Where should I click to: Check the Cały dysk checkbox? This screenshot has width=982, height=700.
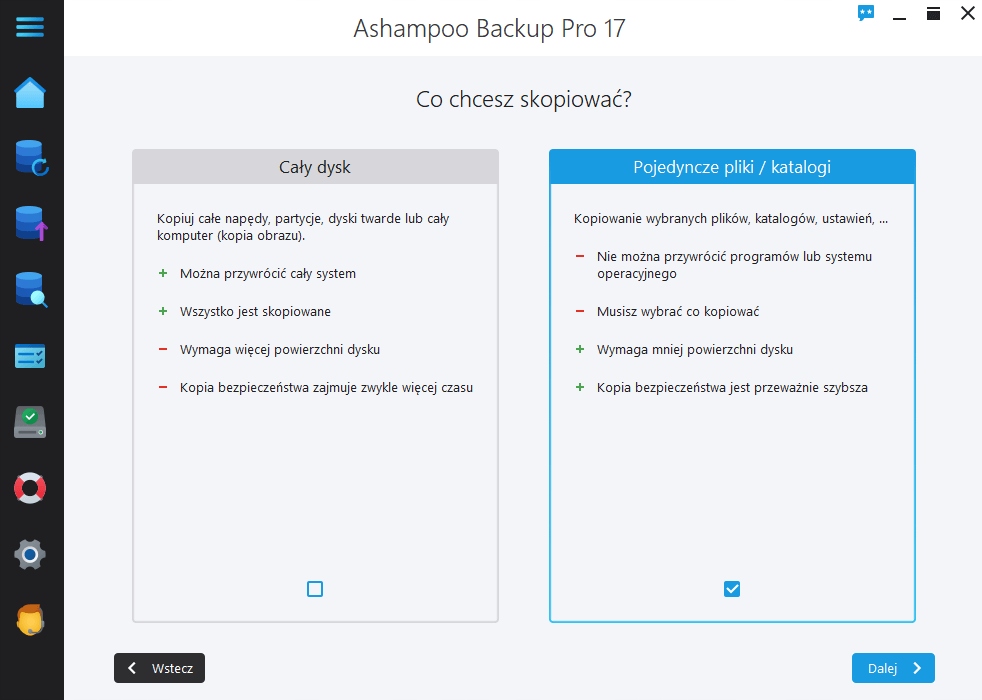[315, 589]
